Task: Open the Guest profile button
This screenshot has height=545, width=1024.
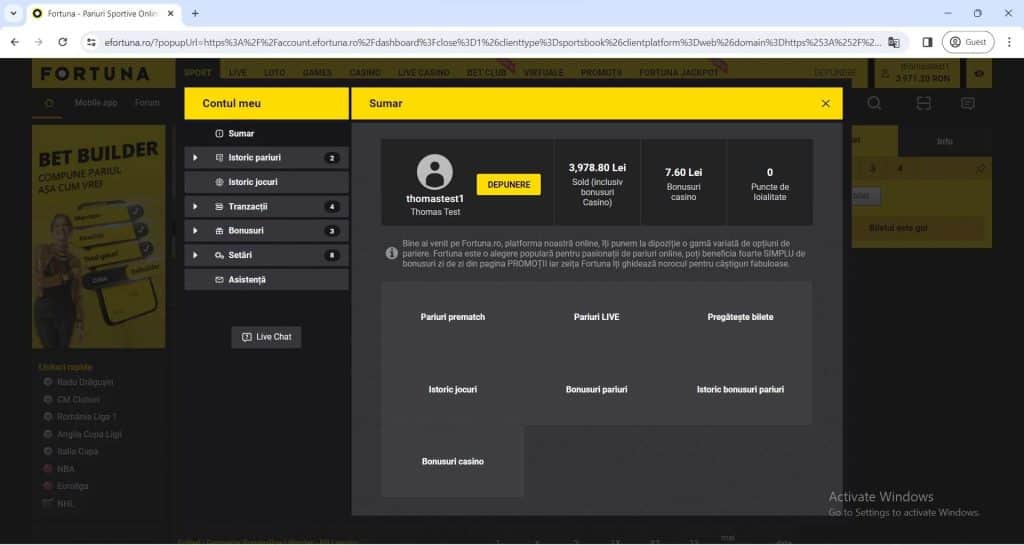Action: tap(968, 42)
